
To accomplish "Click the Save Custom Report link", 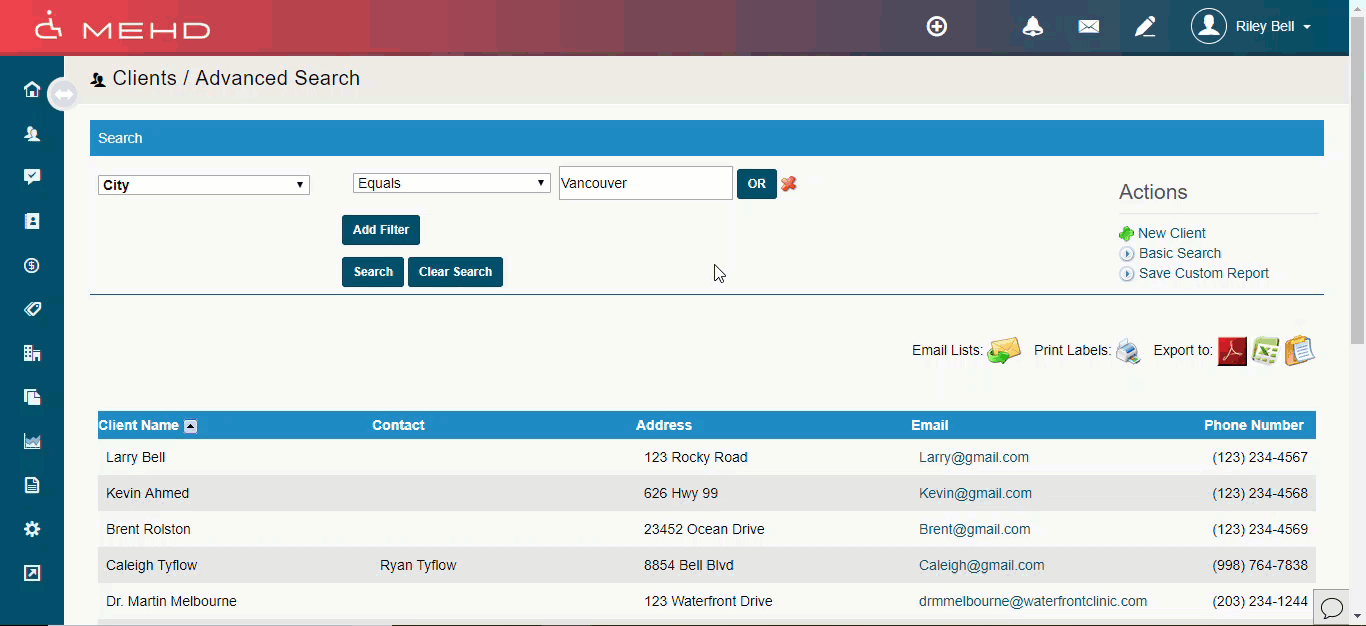I will tap(1204, 273).
